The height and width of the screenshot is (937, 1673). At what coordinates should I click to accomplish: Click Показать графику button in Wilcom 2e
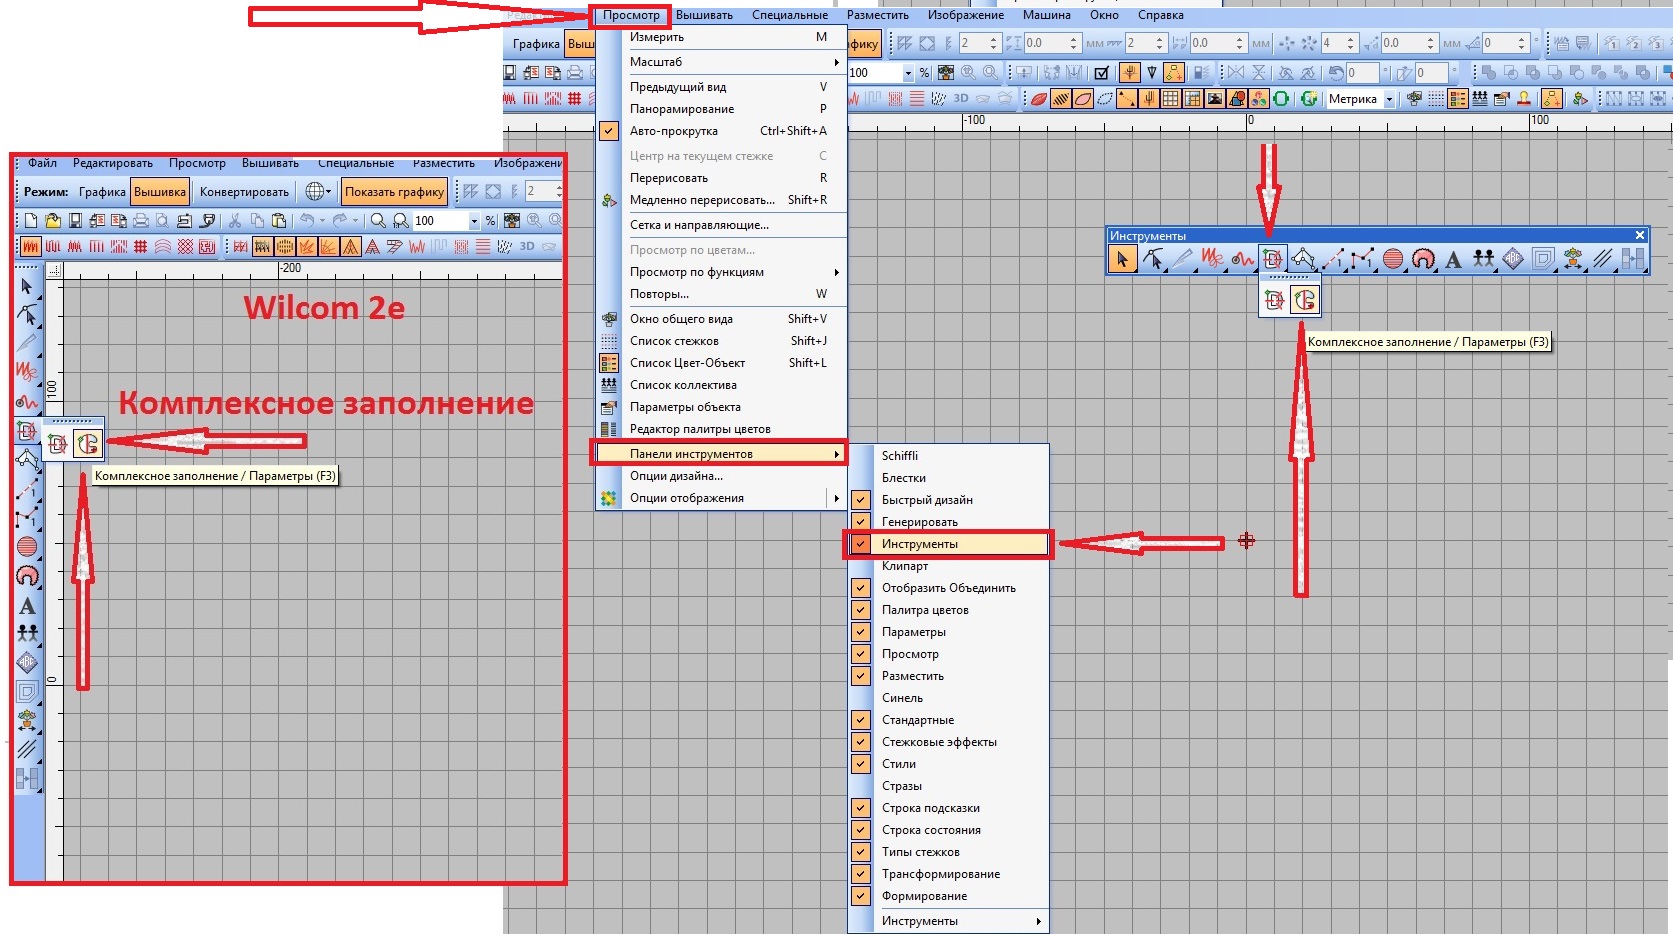(x=394, y=192)
